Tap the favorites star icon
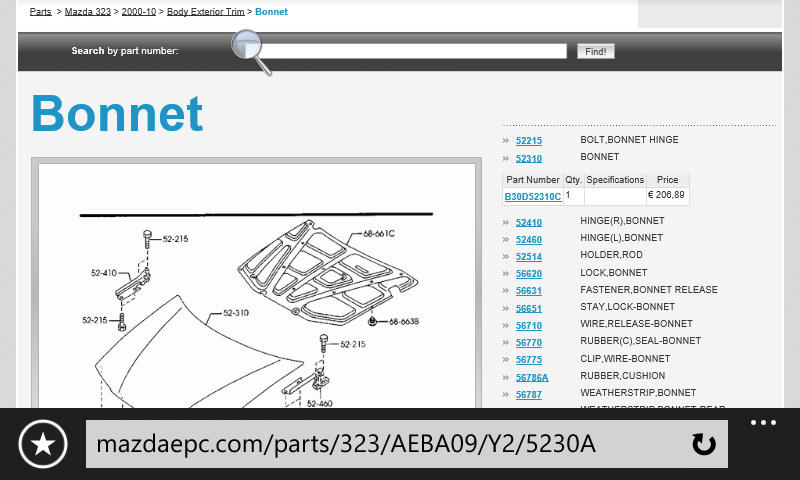Viewport: 800px width, 480px height. pyautogui.click(x=42, y=445)
